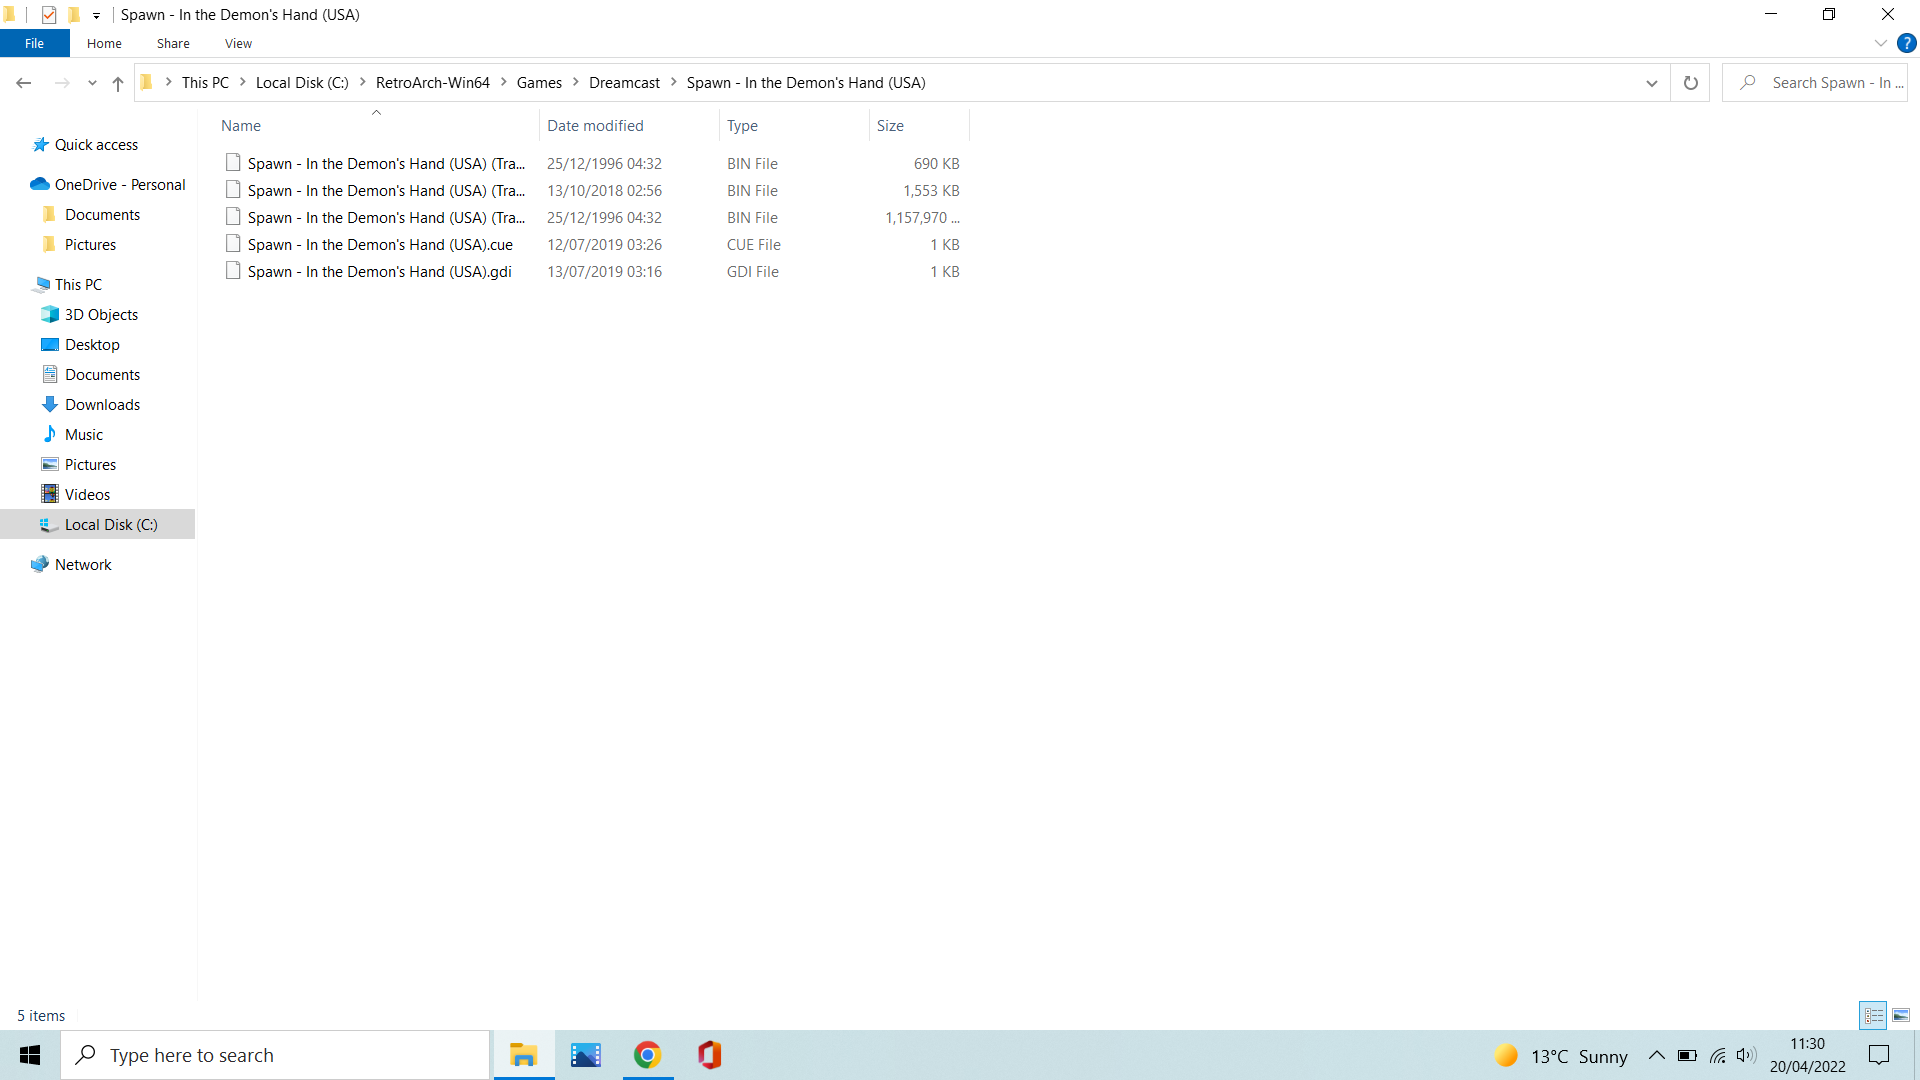1920x1080 pixels.
Task: Open Customize Quick Access Toolbar dropdown
Action: click(x=96, y=15)
